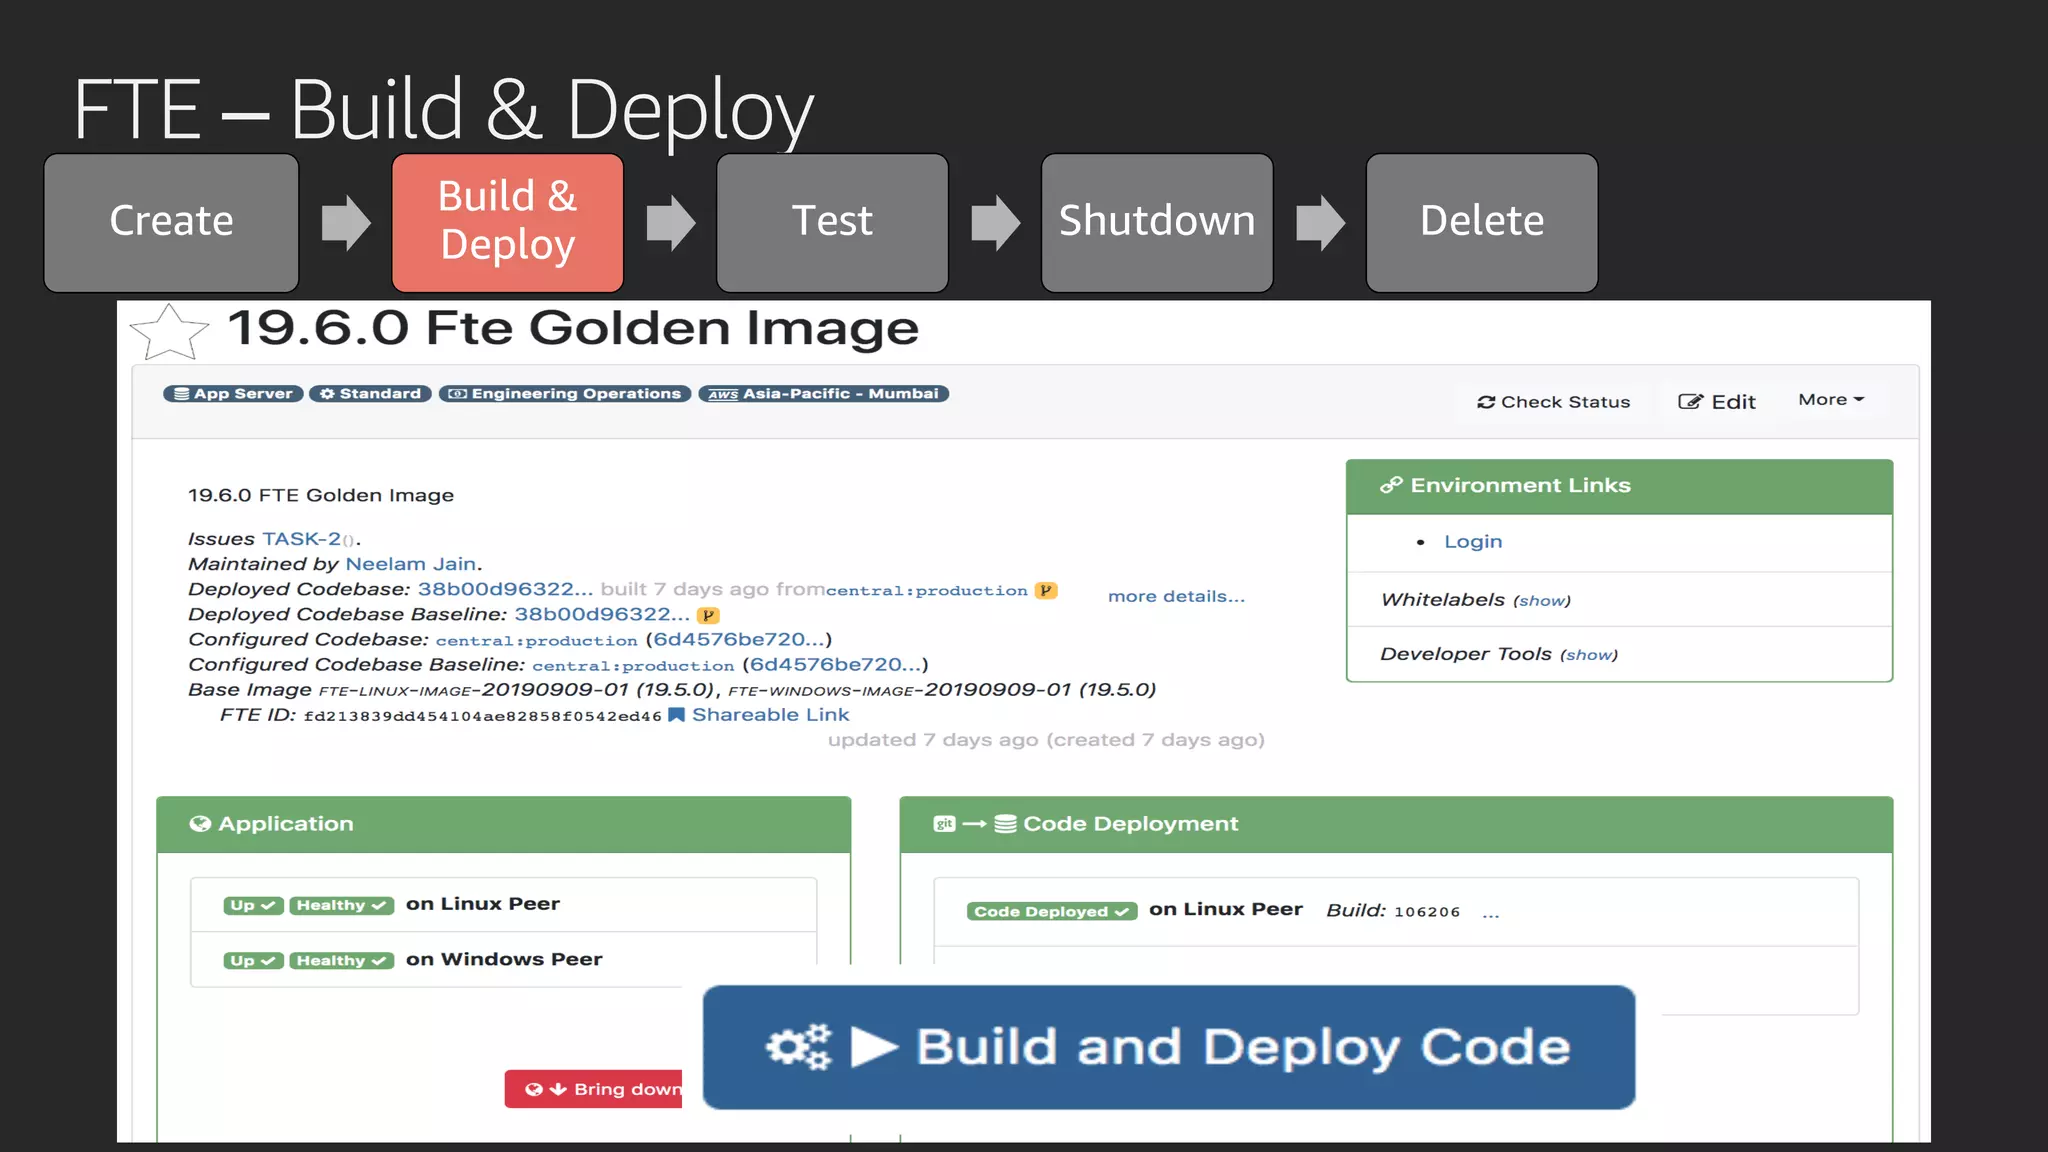
Task: Open the Shareable Link
Action: 770,715
